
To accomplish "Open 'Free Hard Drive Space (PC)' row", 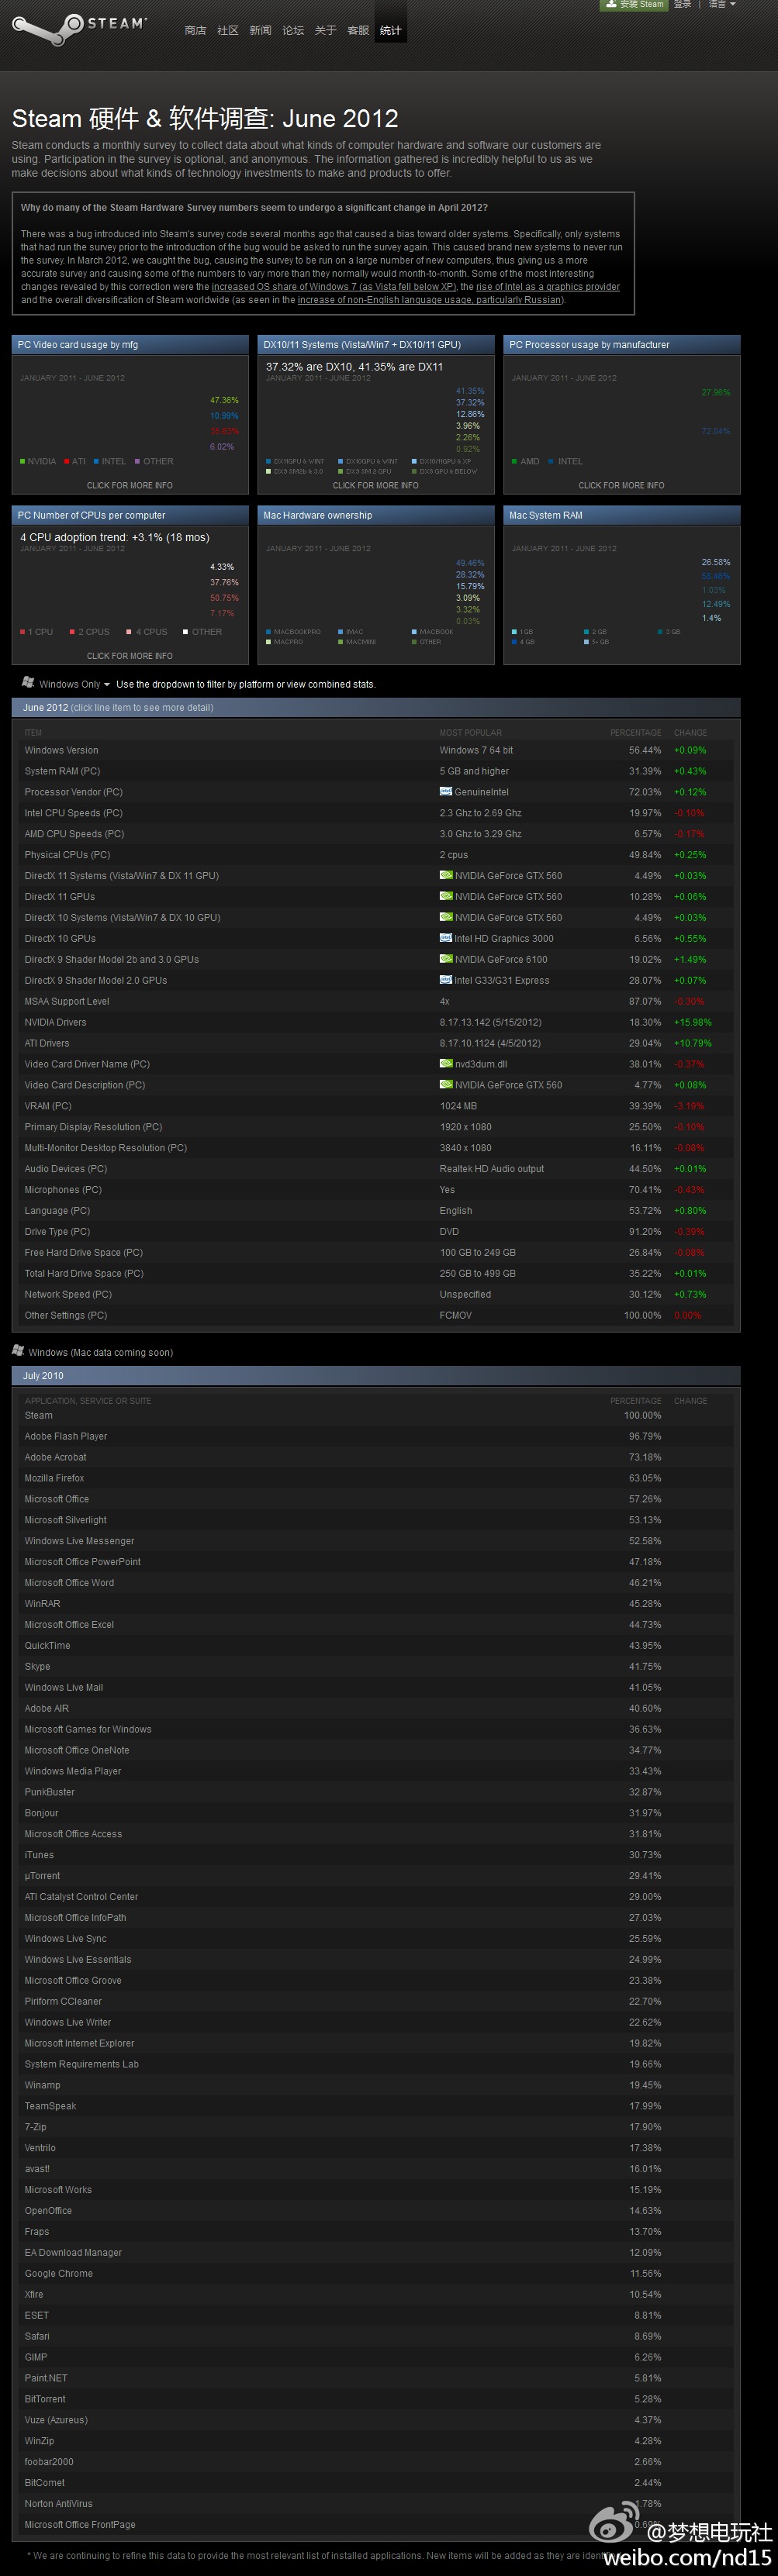I will 376,1253.
